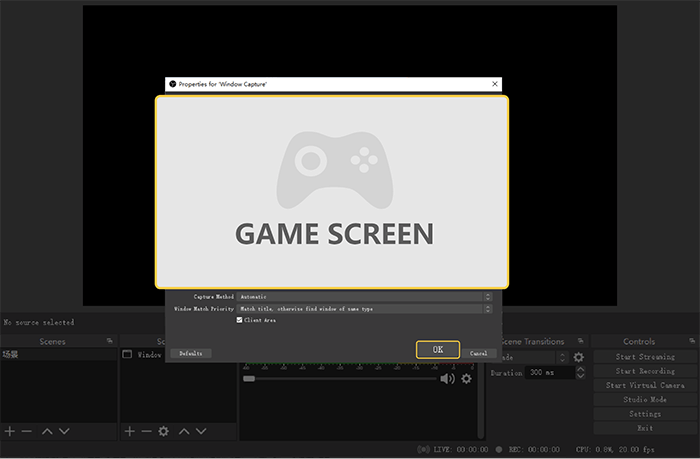
Task: Add a new source with plus icon
Action: coord(129,431)
